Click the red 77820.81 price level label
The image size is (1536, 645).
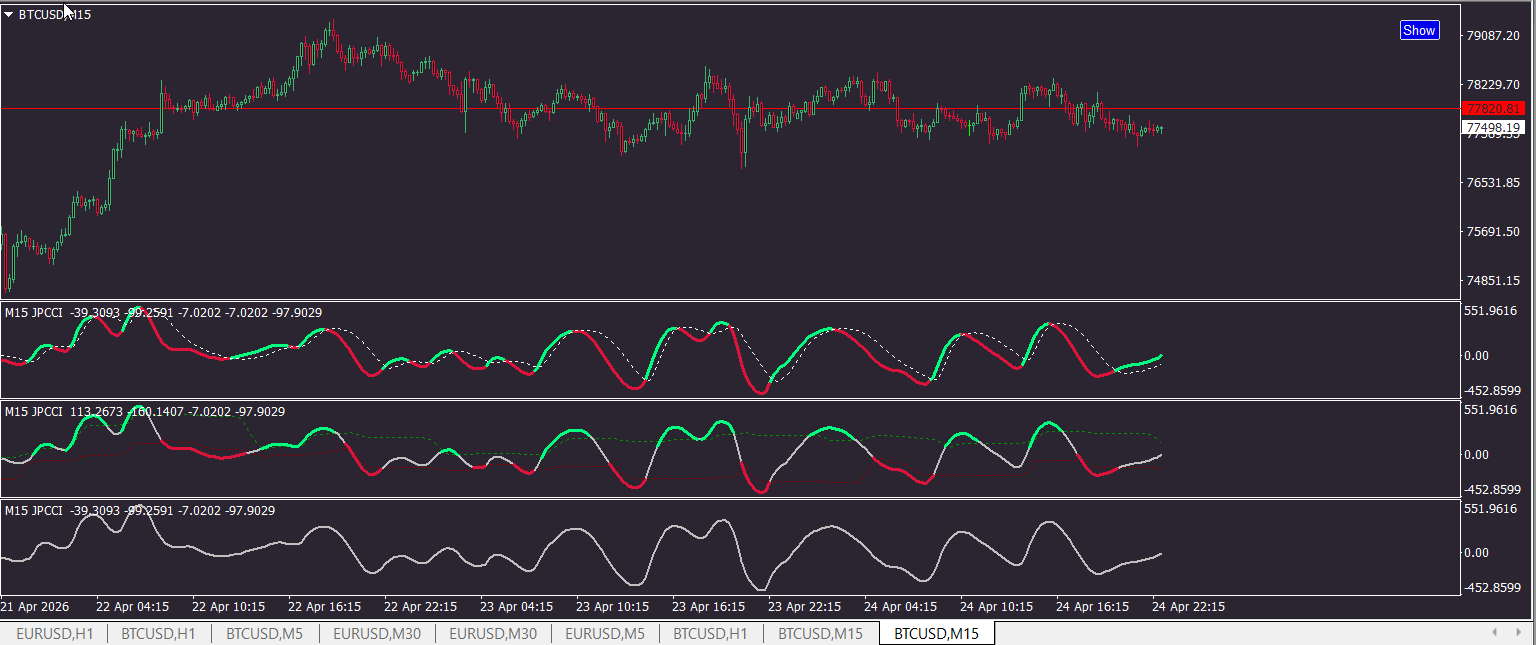coord(1493,108)
